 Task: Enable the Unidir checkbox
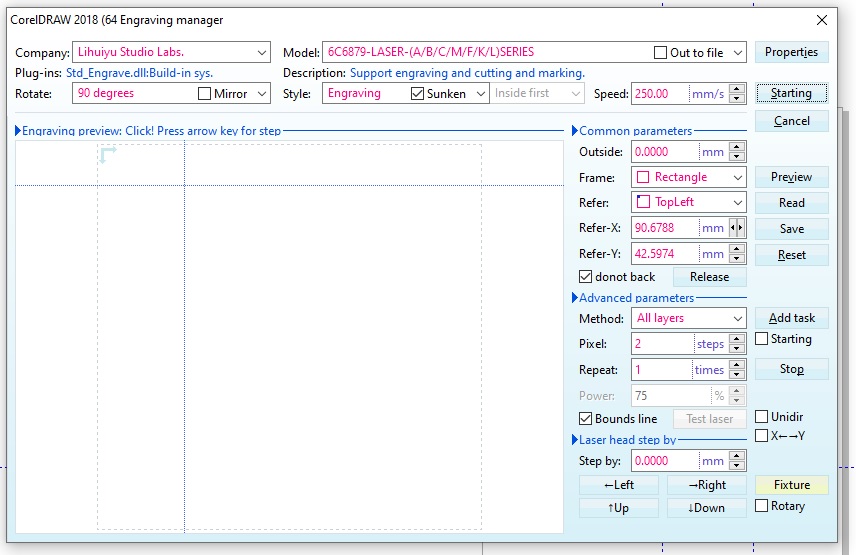pyautogui.click(x=762, y=417)
